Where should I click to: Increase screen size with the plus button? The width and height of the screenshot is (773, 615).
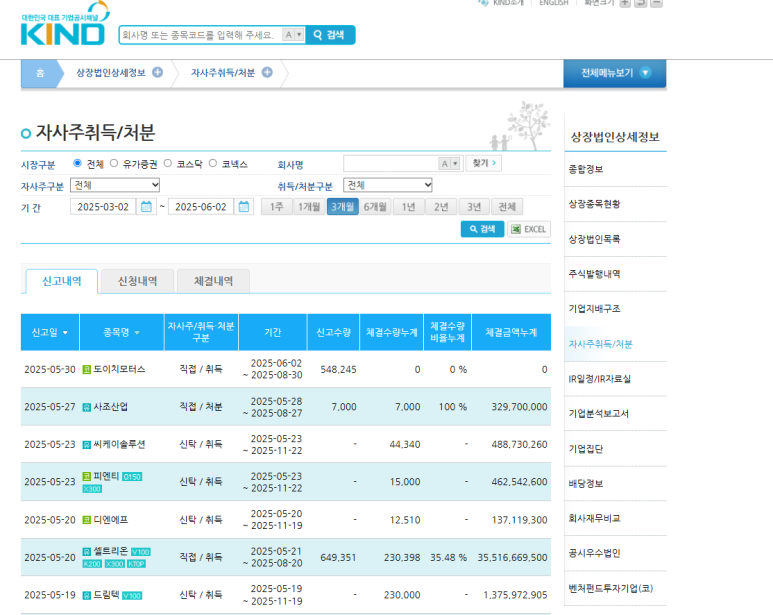coord(625,3)
